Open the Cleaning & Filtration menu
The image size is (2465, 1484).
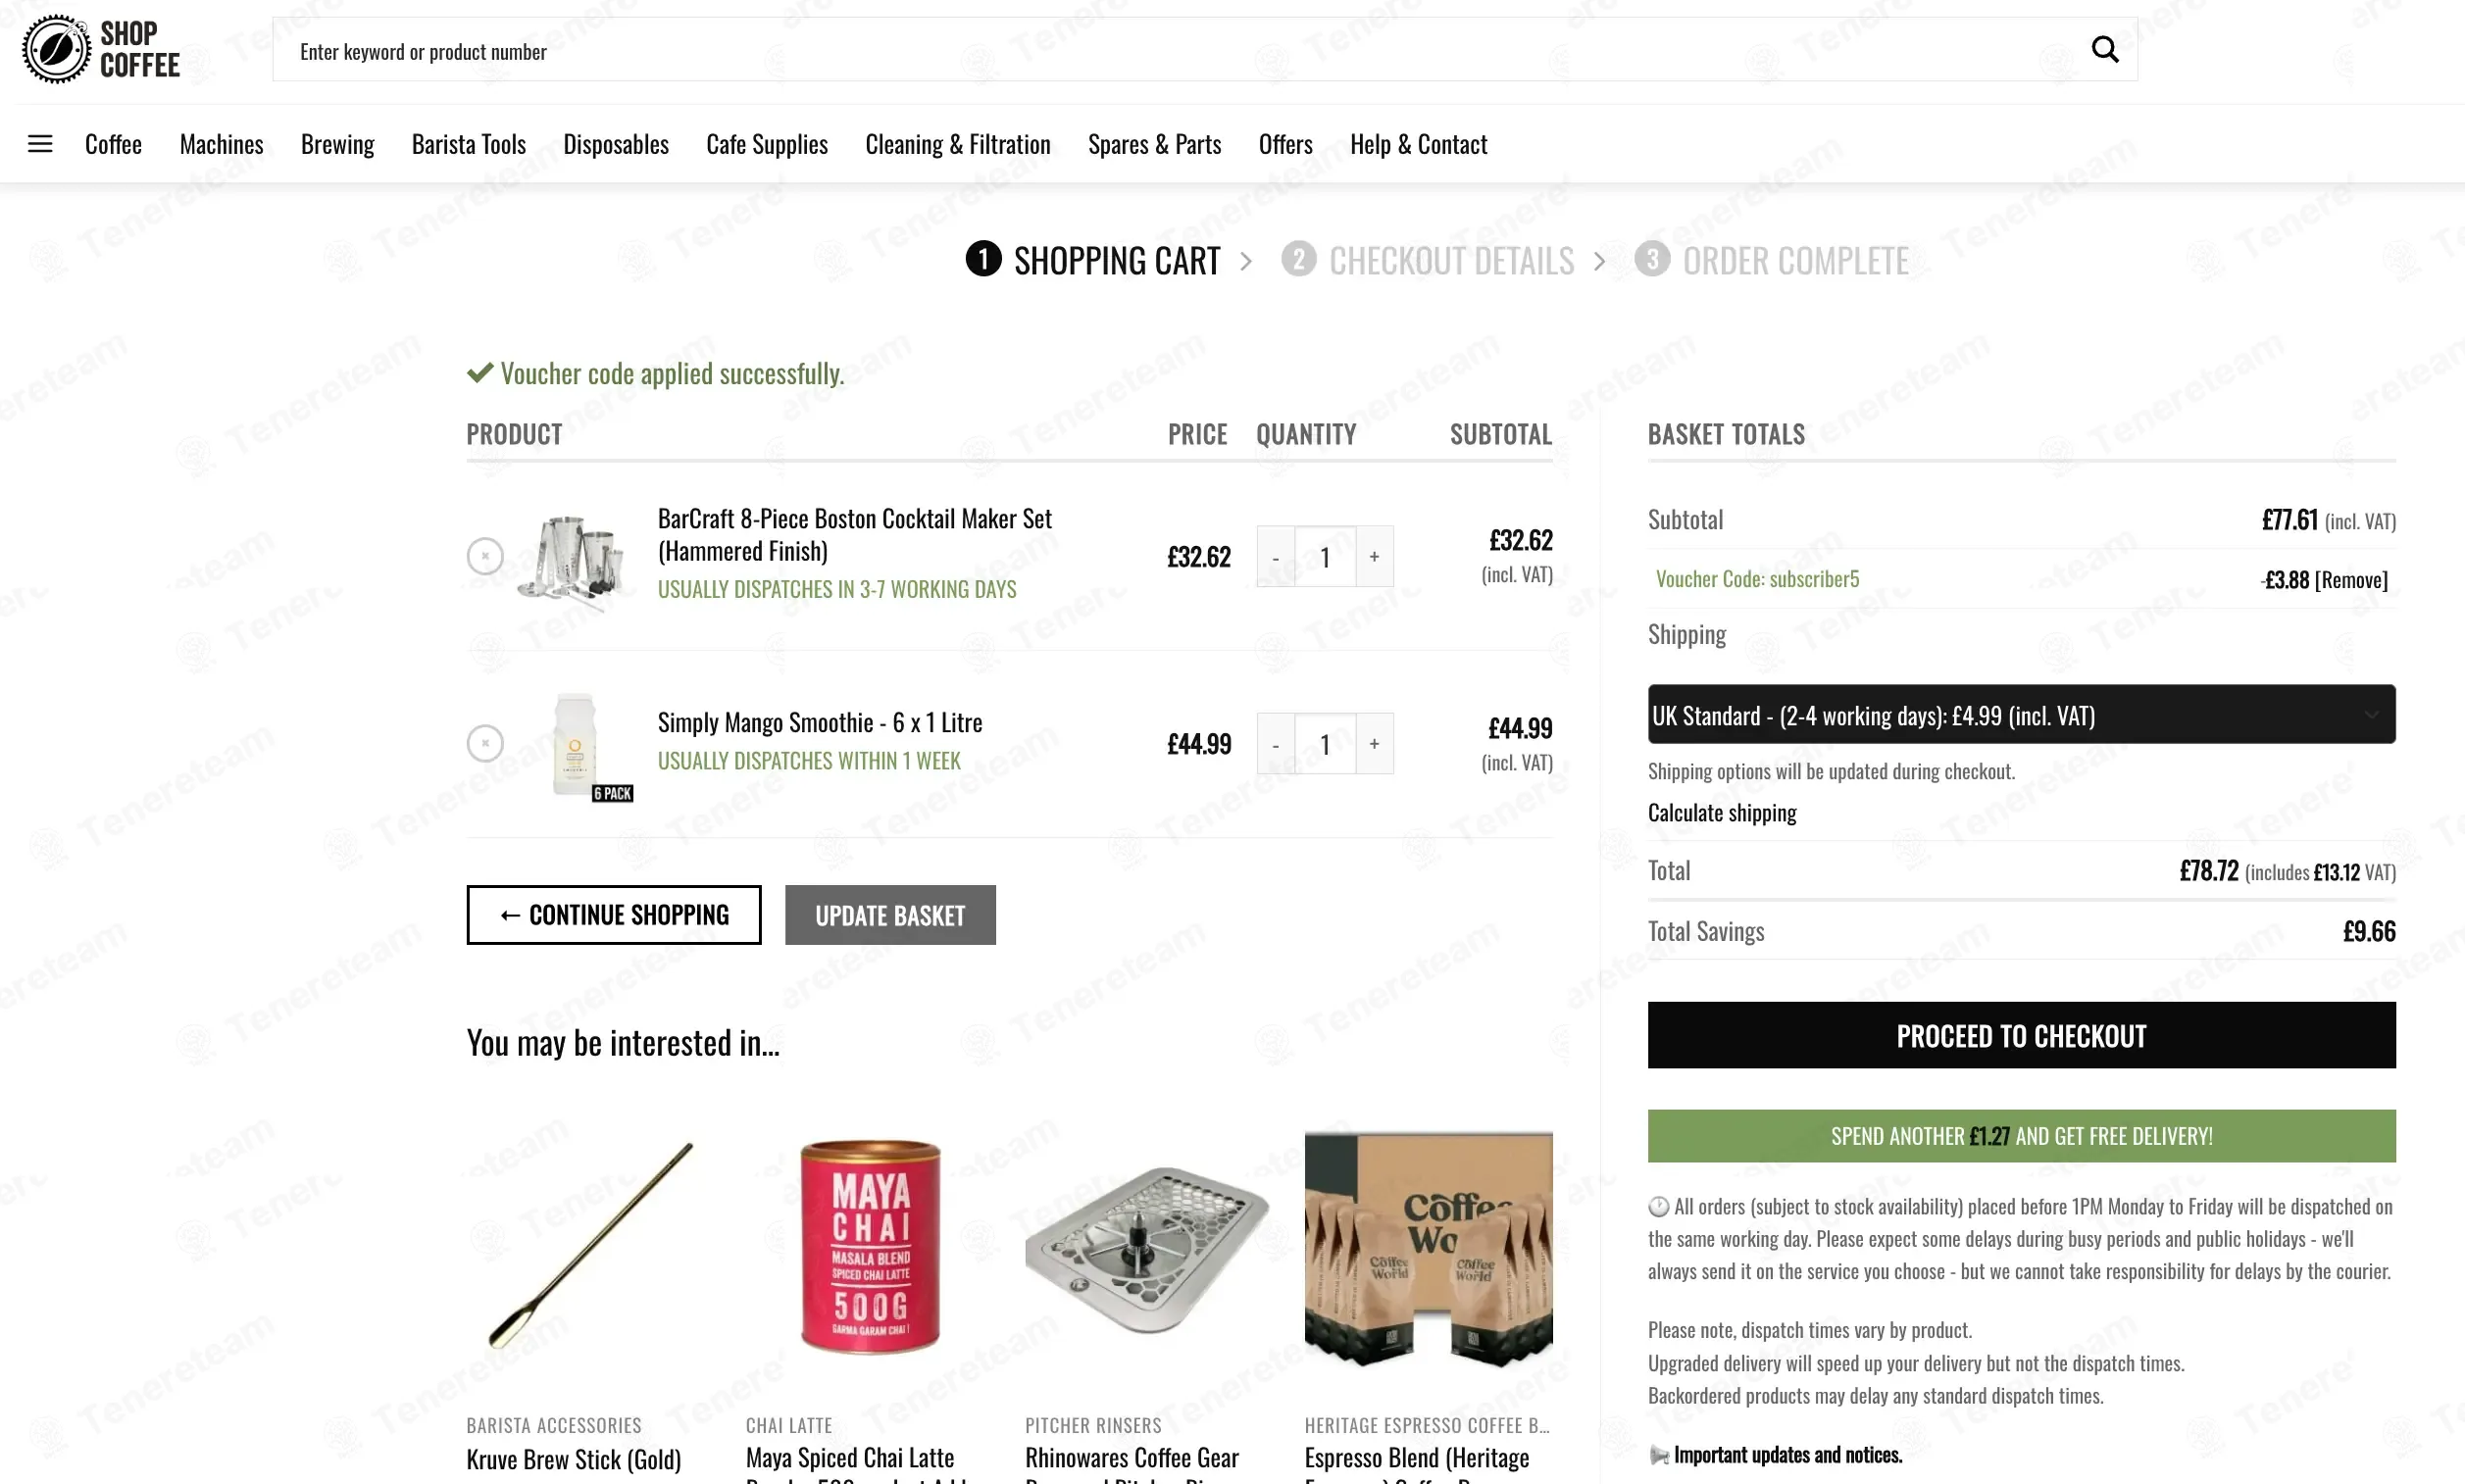tap(957, 144)
